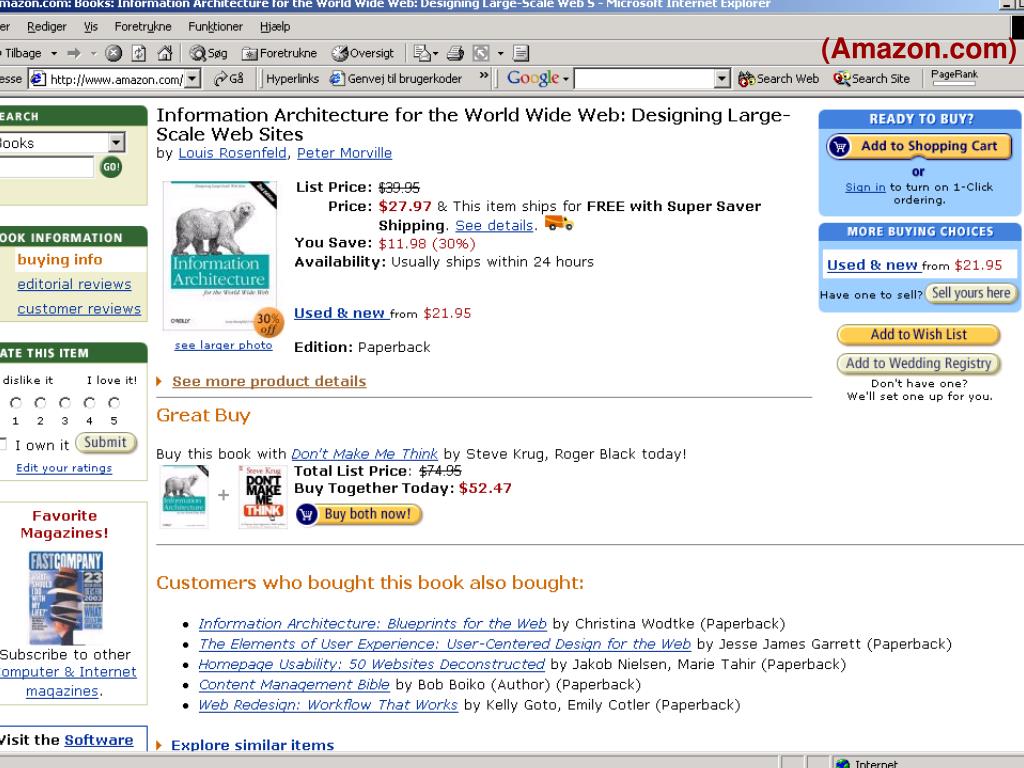Open the Foretrukne favorites toolbar button
Viewport: 1024px width, 768px height.
[x=280, y=53]
